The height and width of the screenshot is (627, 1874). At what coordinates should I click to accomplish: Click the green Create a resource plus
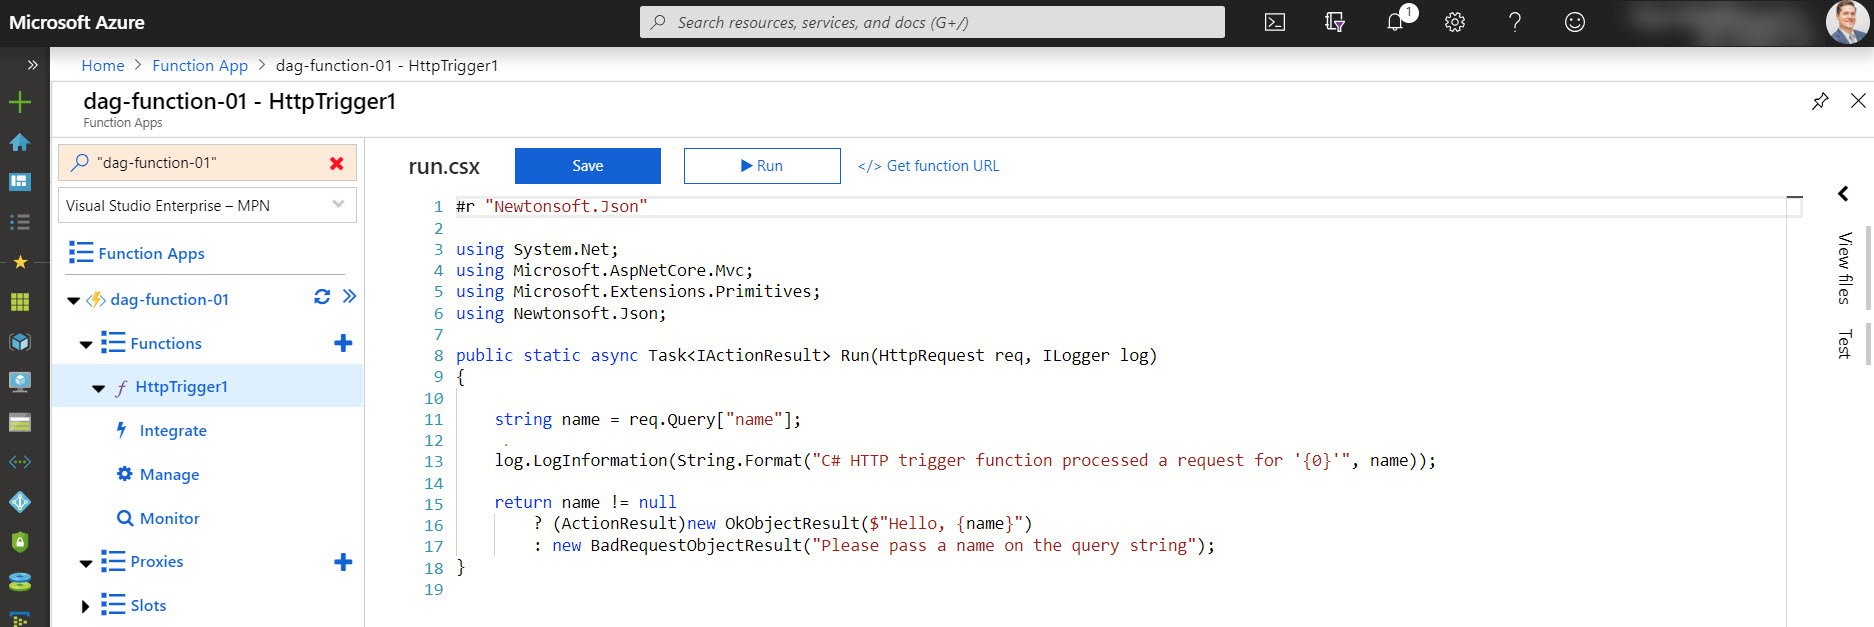(x=20, y=102)
